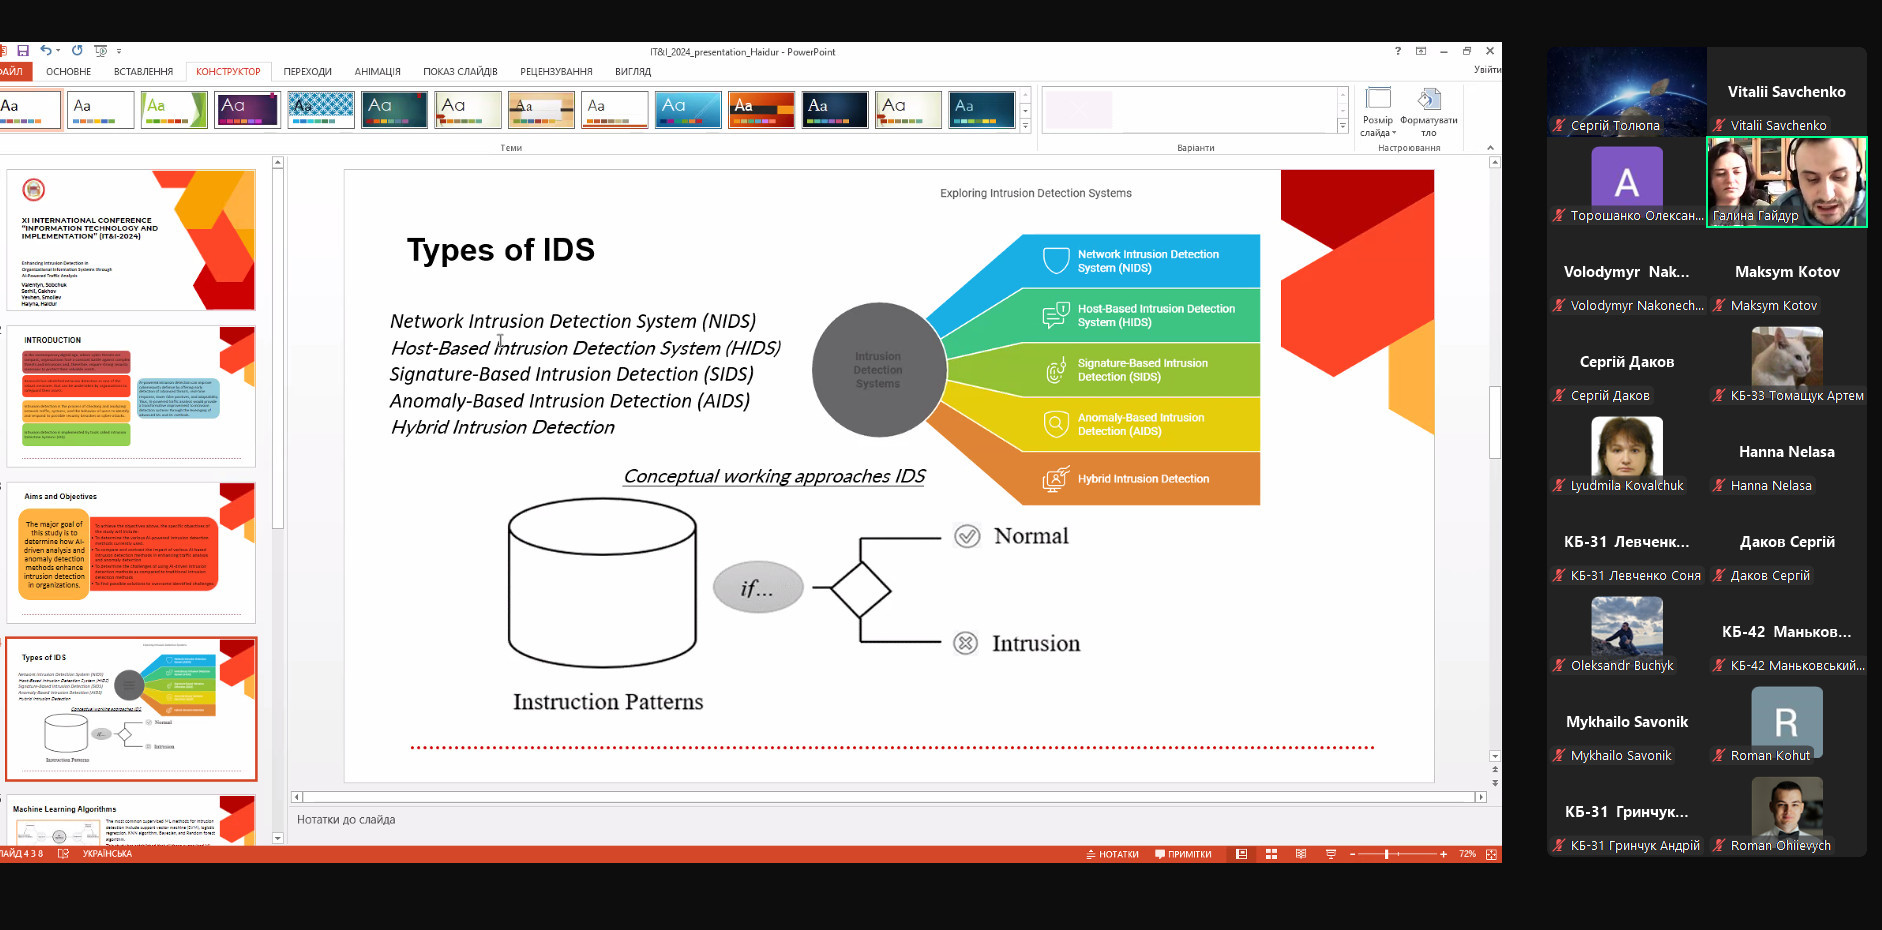Click the zoom in plus button
Screen dimensions: 1882x930
click(x=1443, y=854)
